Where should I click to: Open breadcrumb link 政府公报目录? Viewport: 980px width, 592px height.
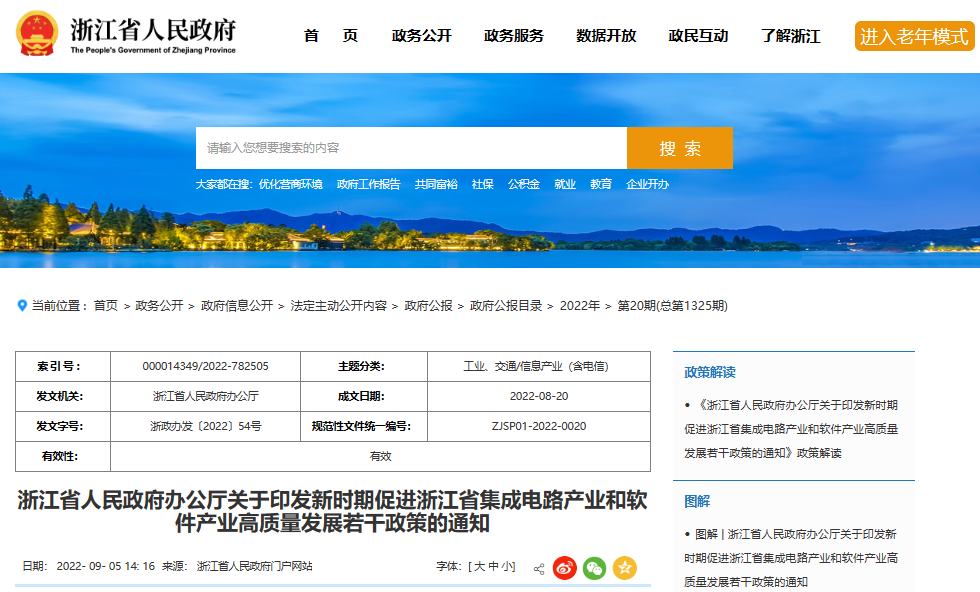coord(506,306)
